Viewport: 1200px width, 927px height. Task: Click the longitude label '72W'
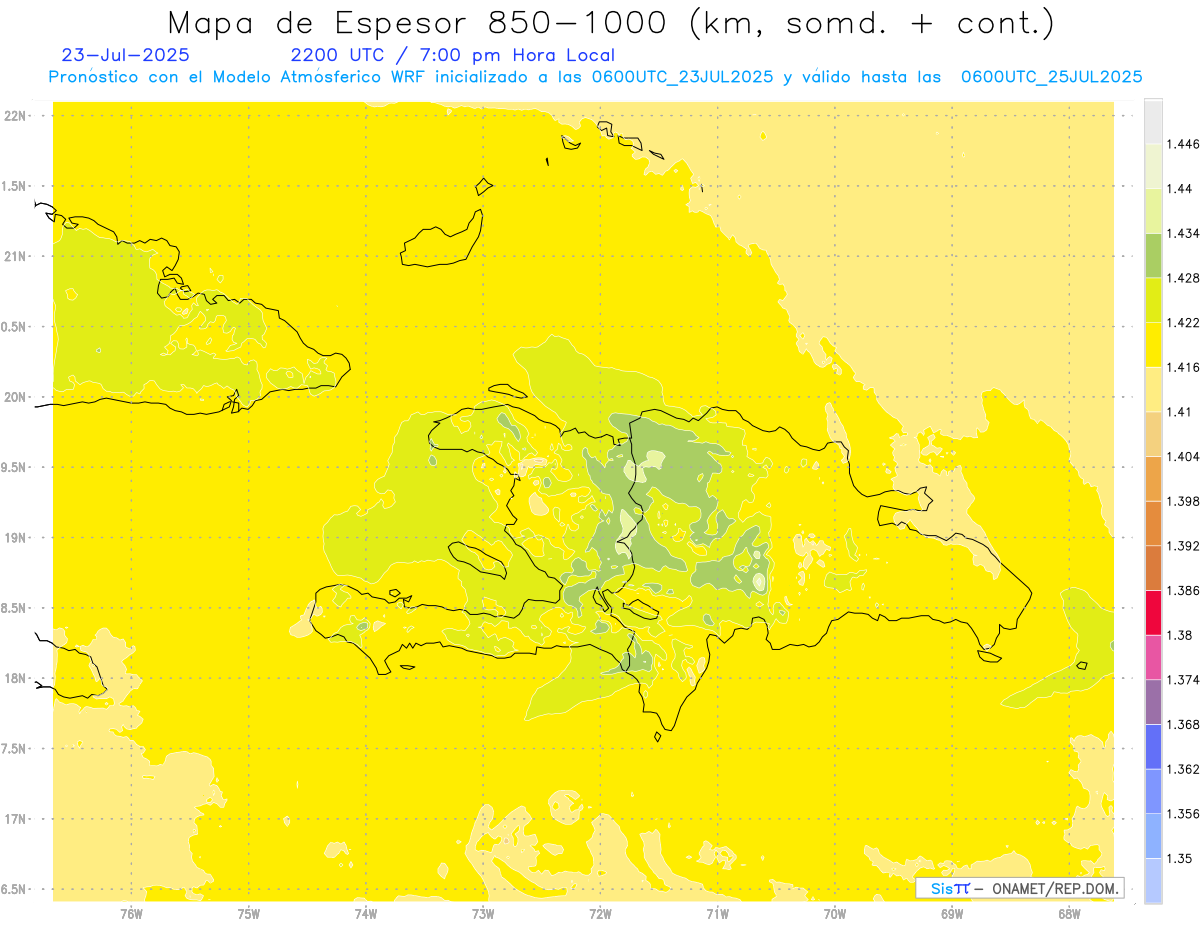(600, 913)
